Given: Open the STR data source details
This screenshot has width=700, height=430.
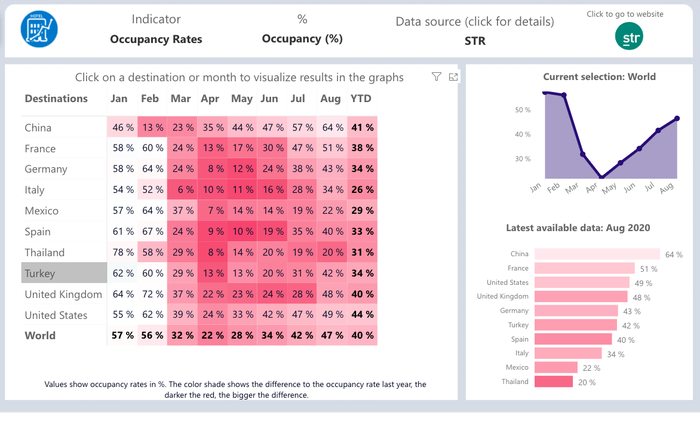Looking at the screenshot, I should pyautogui.click(x=475, y=41).
